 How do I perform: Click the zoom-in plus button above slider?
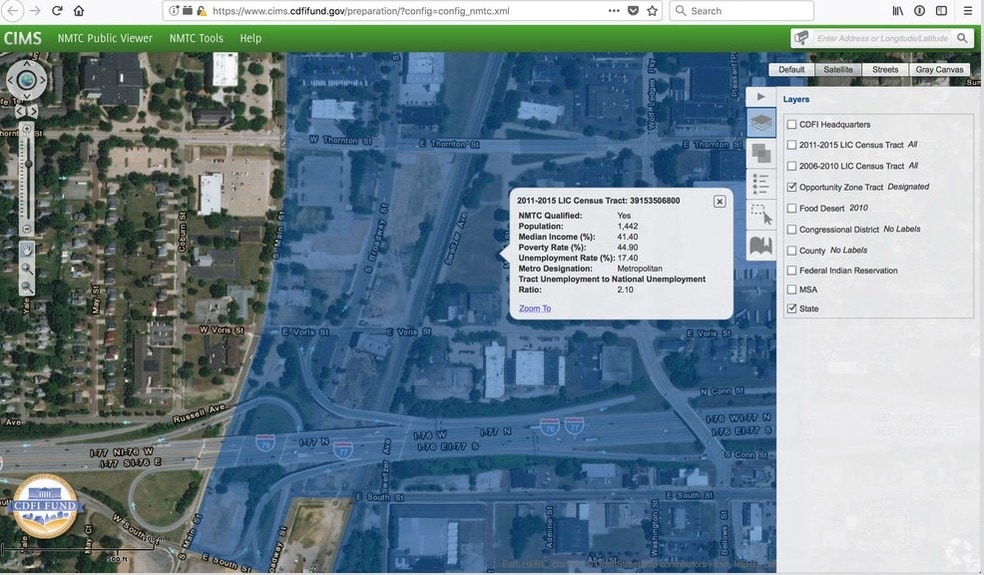[27, 129]
